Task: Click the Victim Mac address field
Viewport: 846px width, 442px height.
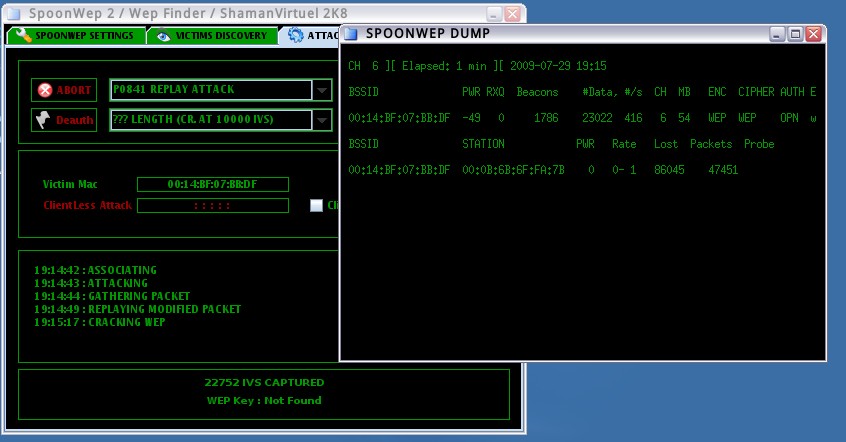Action: [213, 185]
